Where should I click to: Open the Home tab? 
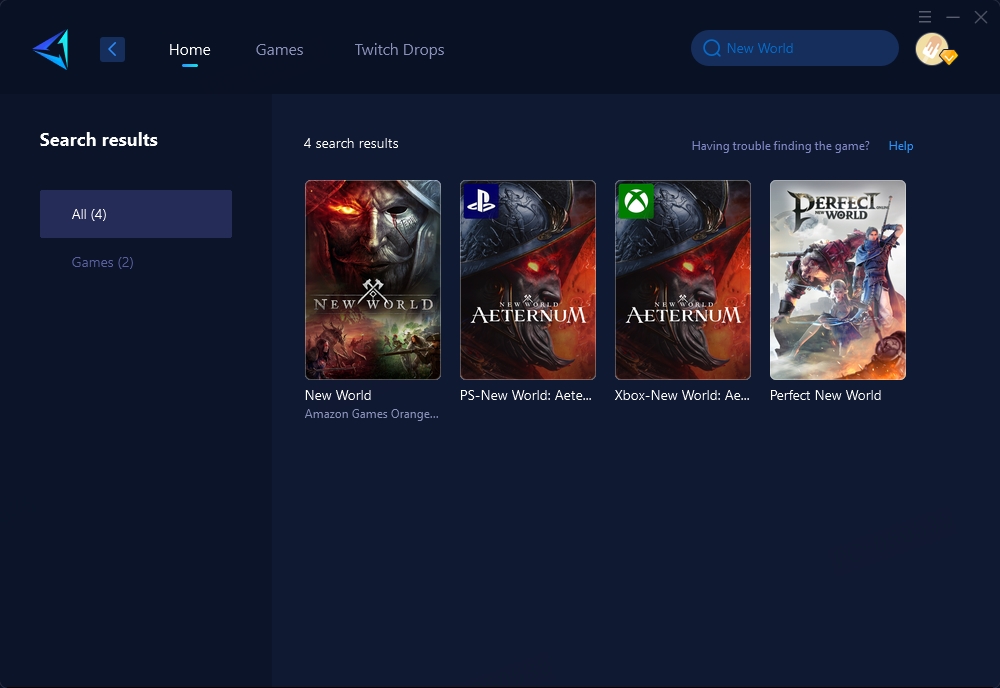[x=189, y=50]
